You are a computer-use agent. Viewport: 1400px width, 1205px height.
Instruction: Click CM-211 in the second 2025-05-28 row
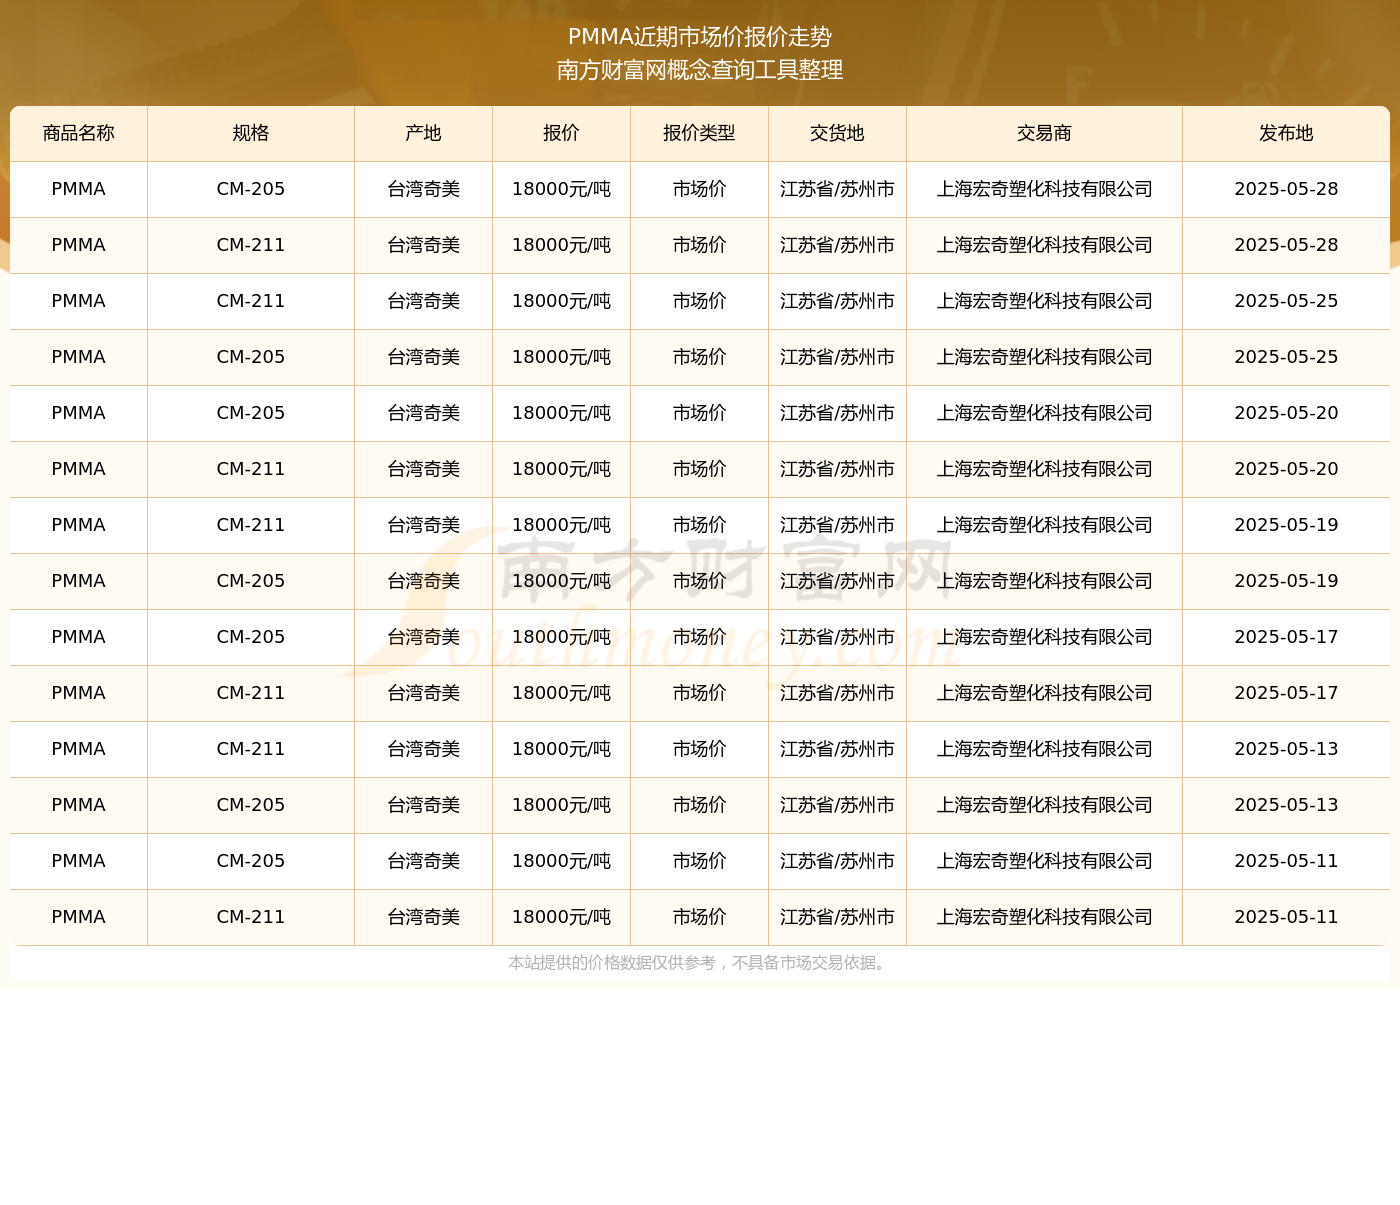(251, 245)
